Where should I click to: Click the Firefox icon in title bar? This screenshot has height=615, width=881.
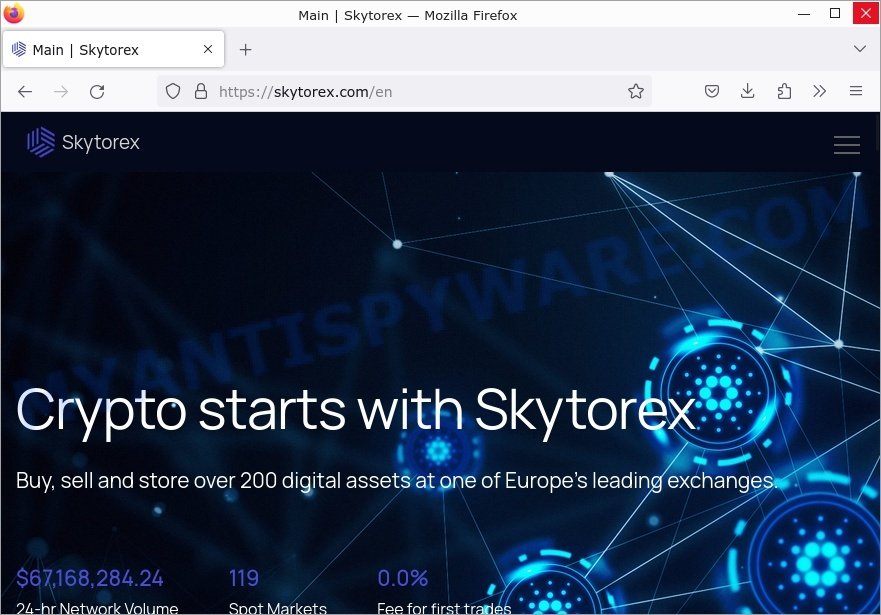tap(14, 13)
